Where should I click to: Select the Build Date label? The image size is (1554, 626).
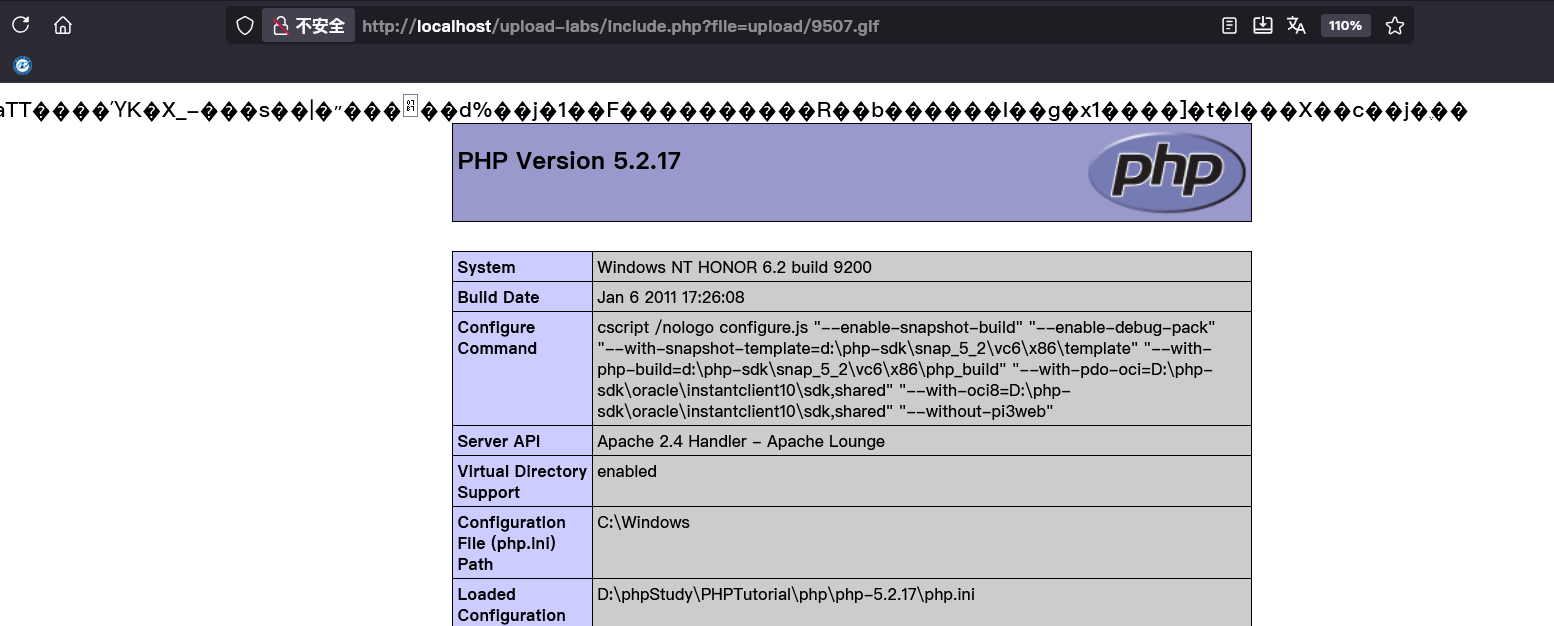coord(498,297)
